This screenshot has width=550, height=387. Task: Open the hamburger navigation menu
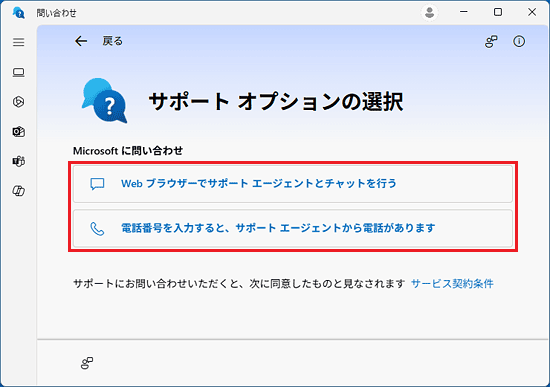[19, 42]
